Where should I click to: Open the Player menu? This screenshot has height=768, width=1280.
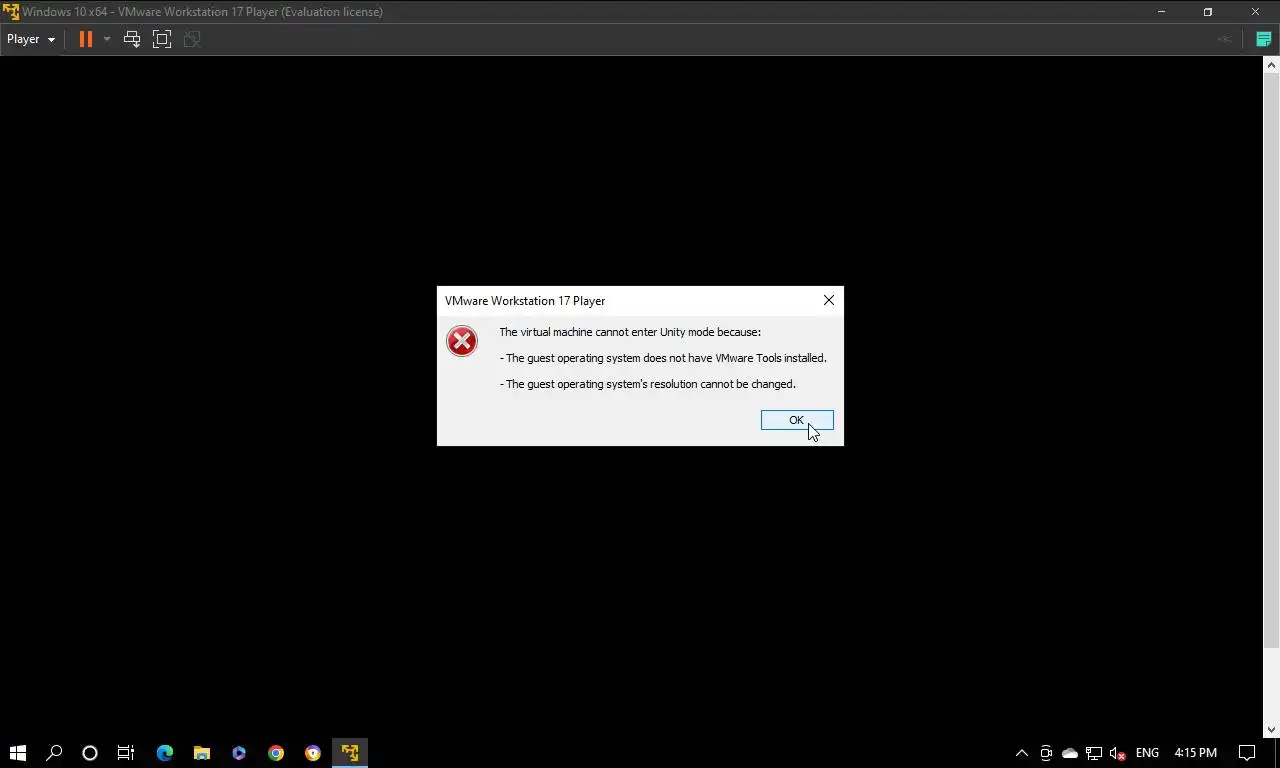[31, 39]
